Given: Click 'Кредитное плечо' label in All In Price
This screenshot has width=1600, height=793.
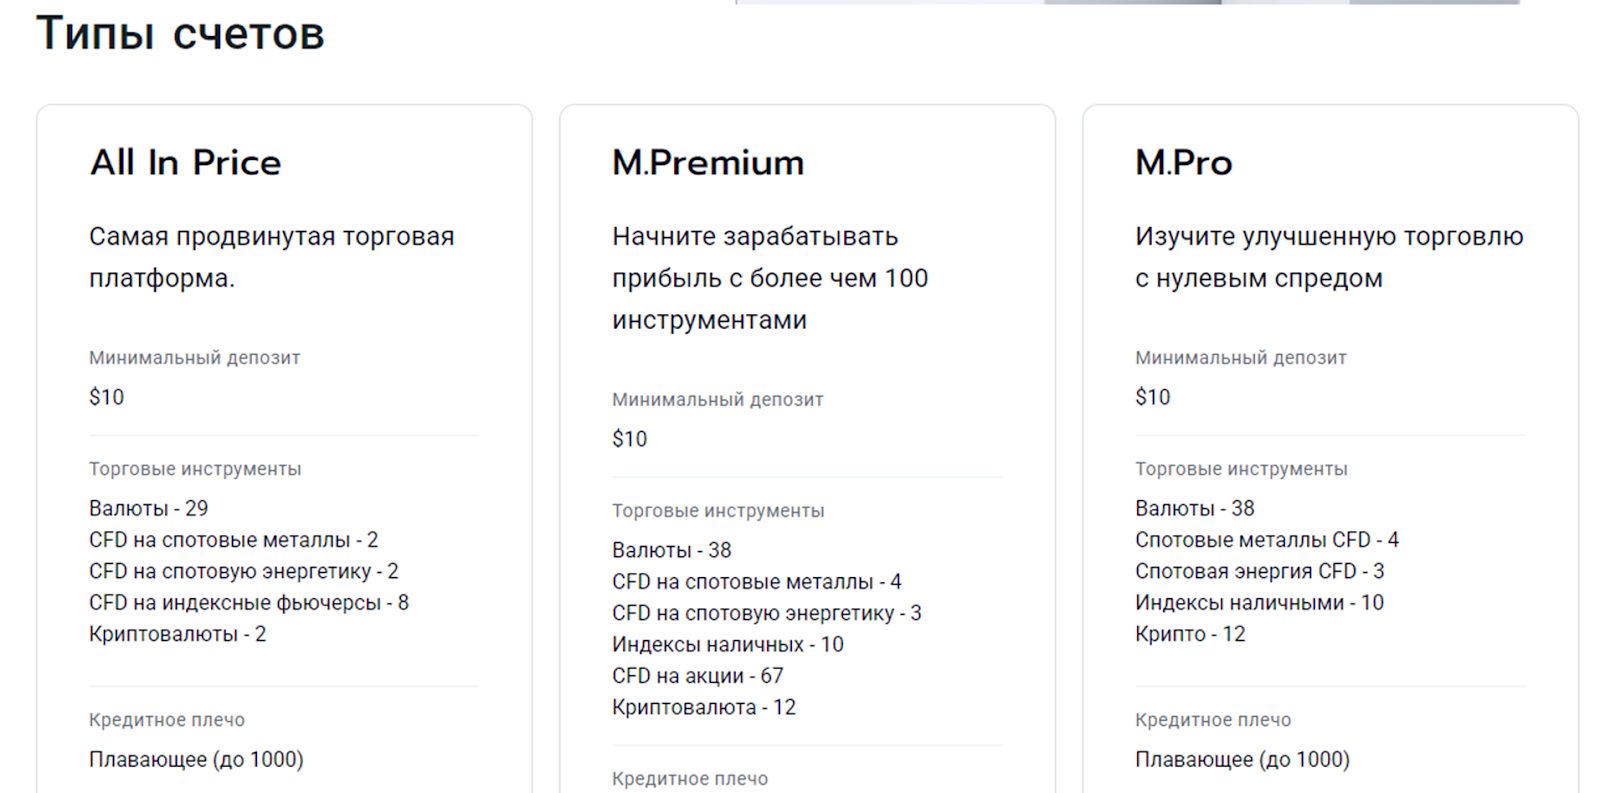Looking at the screenshot, I should (x=167, y=720).
